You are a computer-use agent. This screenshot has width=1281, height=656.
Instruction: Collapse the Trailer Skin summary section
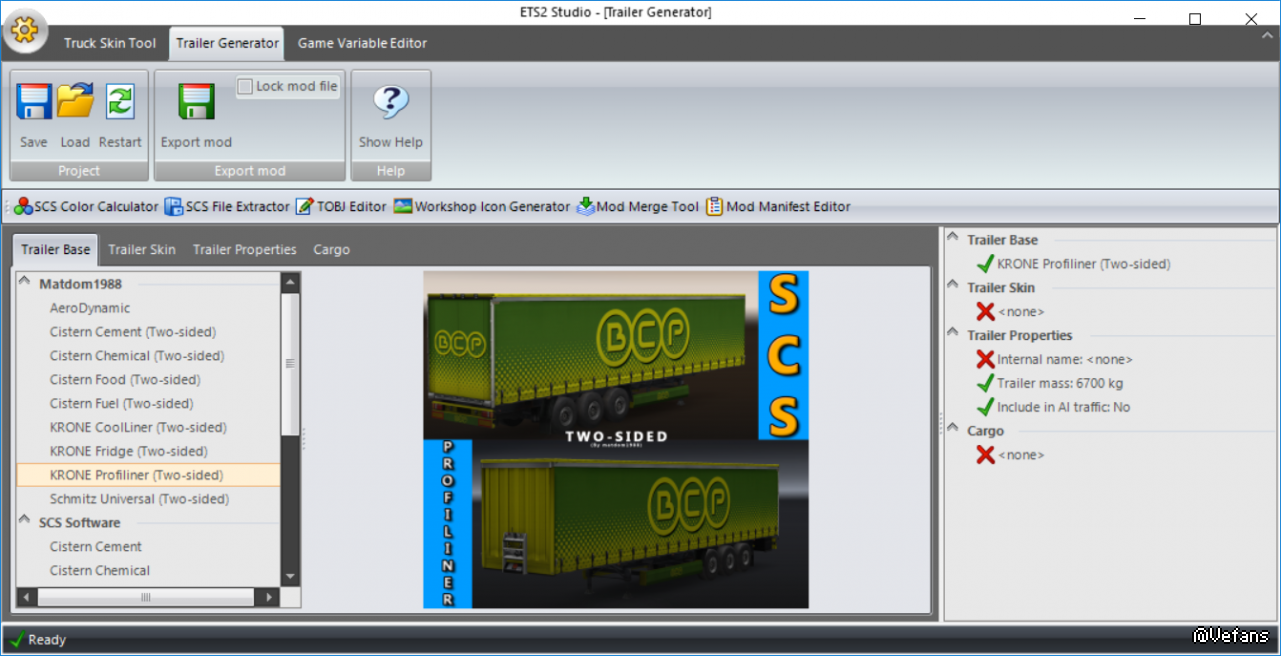pos(953,287)
